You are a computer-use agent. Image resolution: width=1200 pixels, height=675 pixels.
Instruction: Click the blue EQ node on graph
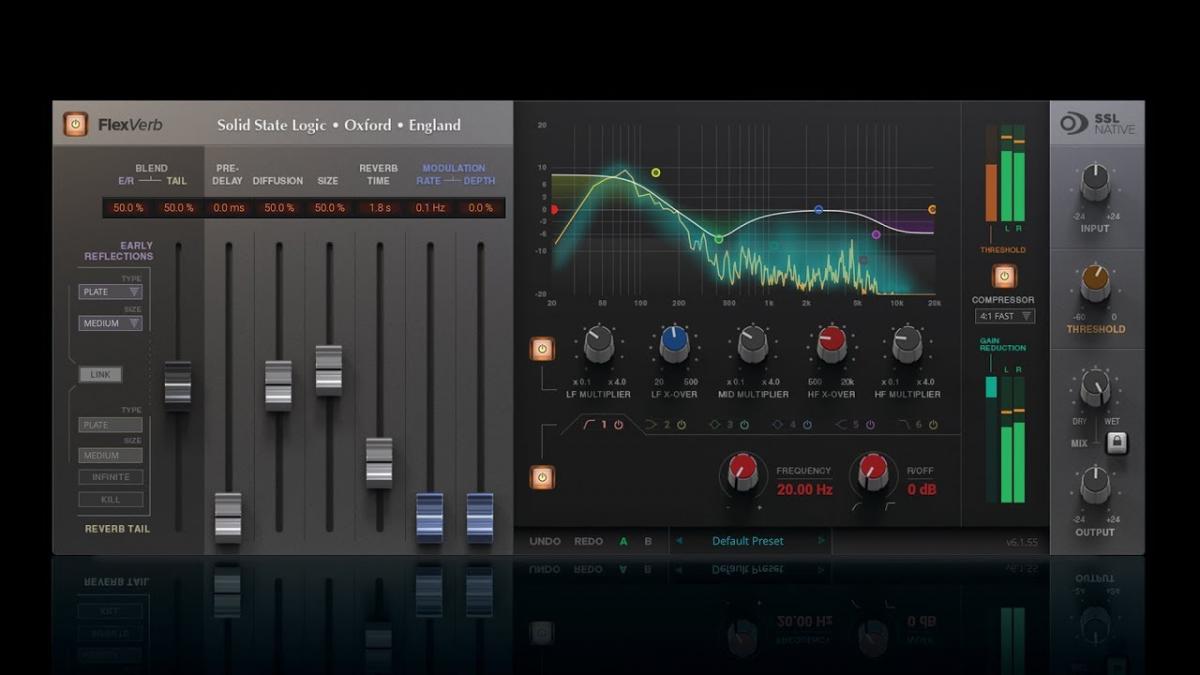818,210
